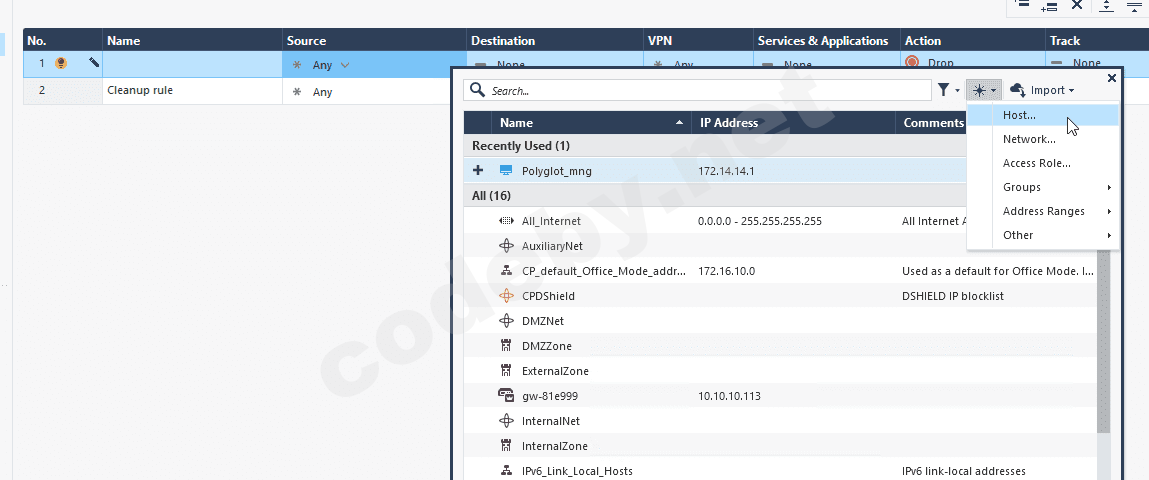The image size is (1149, 480).
Task: Click the Track column header
Action: (x=1097, y=40)
